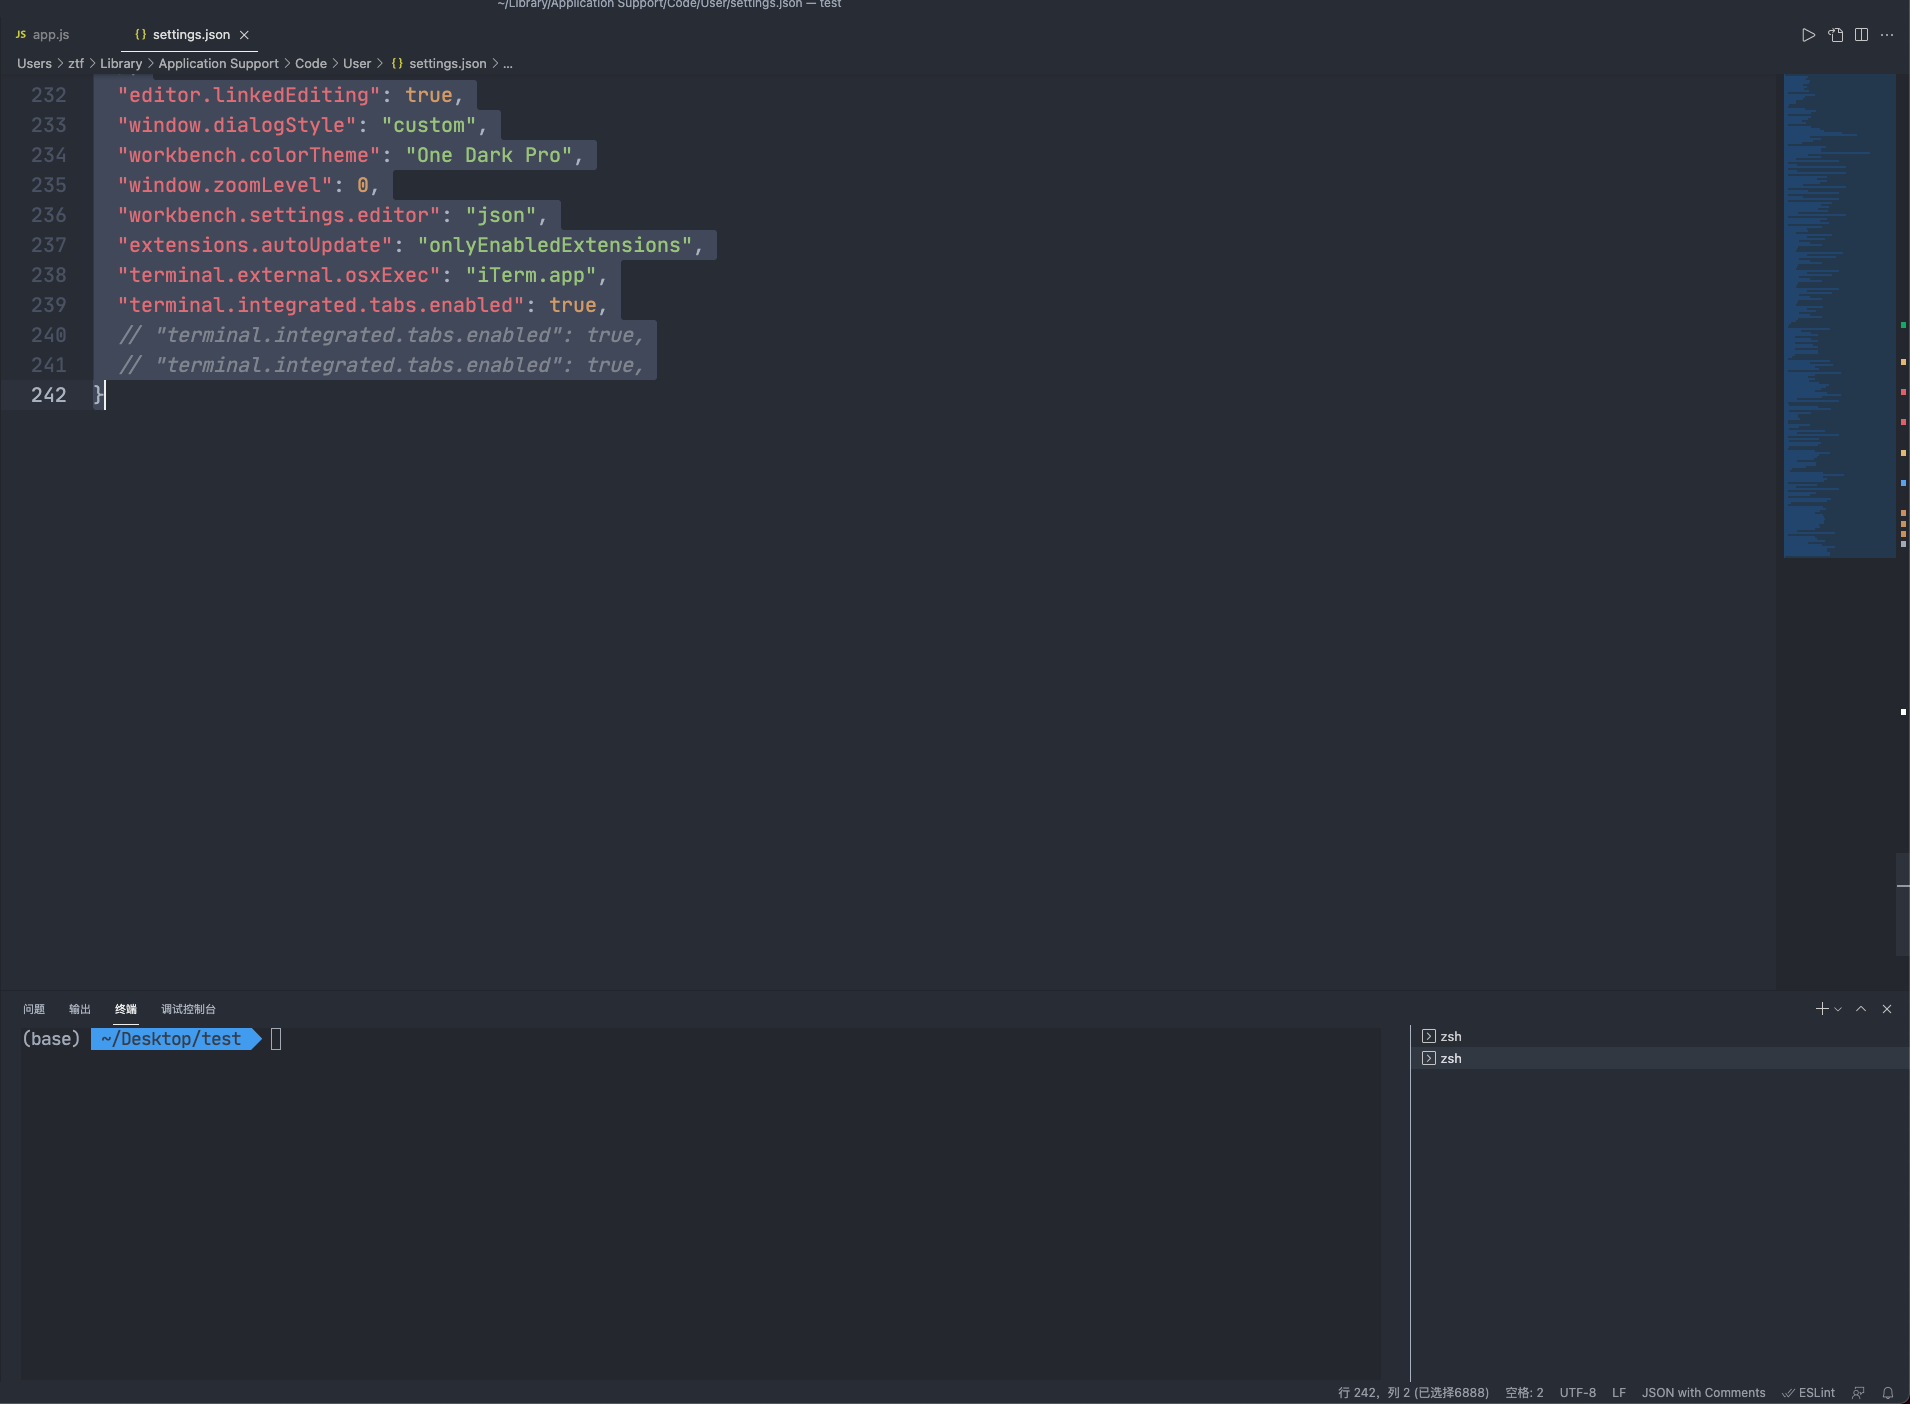1910x1404 pixels.
Task: Select the second zsh terminal session
Action: [1451, 1058]
